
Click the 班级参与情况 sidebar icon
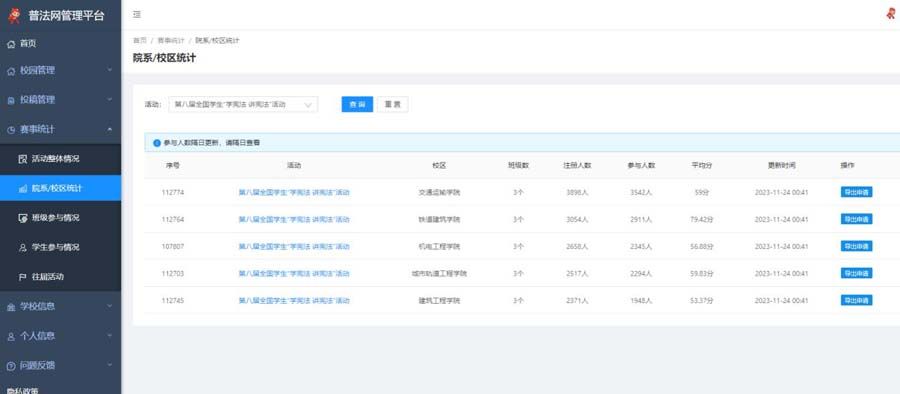(x=23, y=218)
